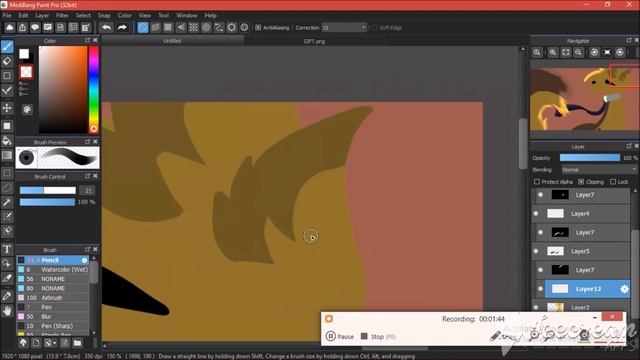Select the Watercolor (Wet) brush
This screenshot has height=360, width=640.
[53, 269]
